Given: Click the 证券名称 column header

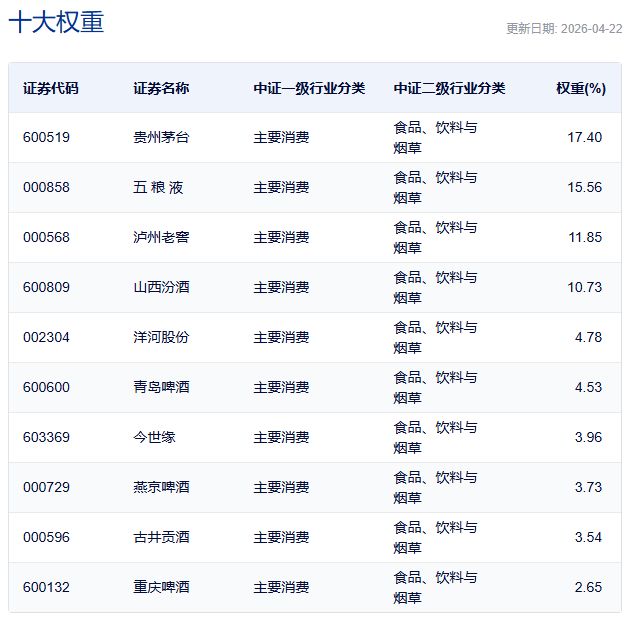Looking at the screenshot, I should coord(161,88).
